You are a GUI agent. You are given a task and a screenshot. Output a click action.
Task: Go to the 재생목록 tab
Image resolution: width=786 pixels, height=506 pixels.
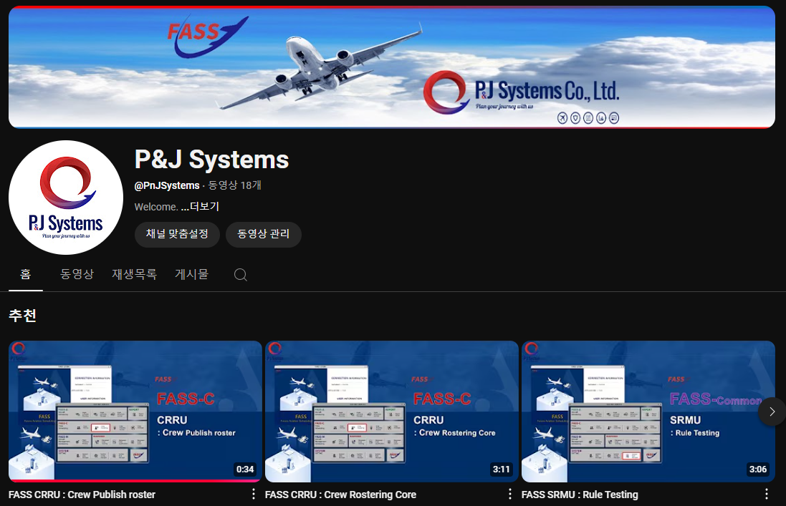(x=134, y=274)
